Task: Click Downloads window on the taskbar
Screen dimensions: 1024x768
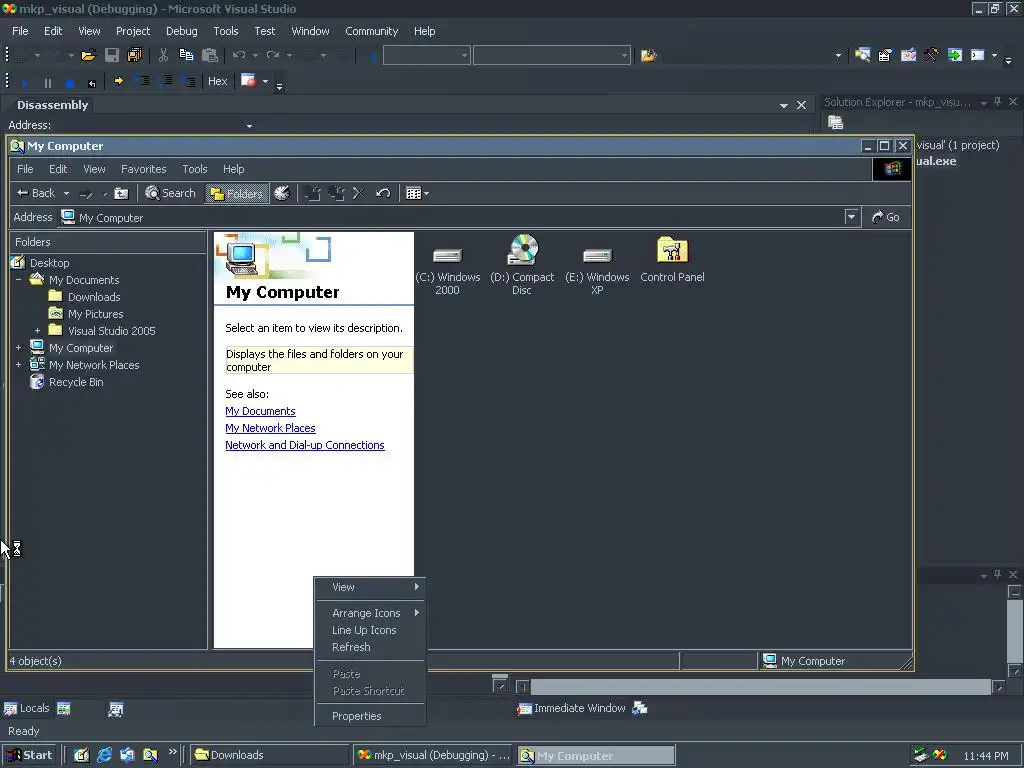Action: tap(270, 755)
